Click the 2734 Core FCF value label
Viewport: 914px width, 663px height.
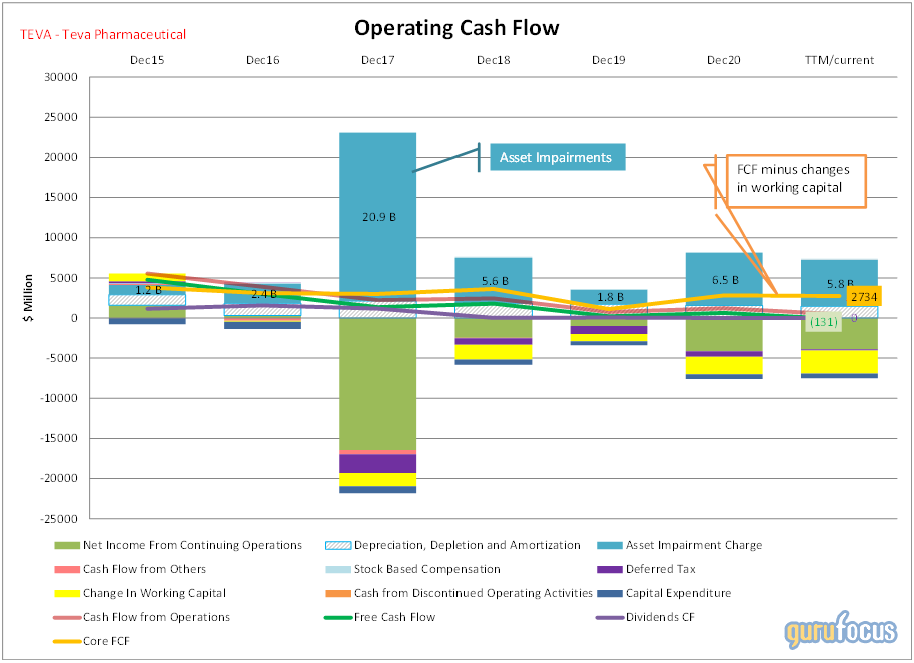pos(864,297)
